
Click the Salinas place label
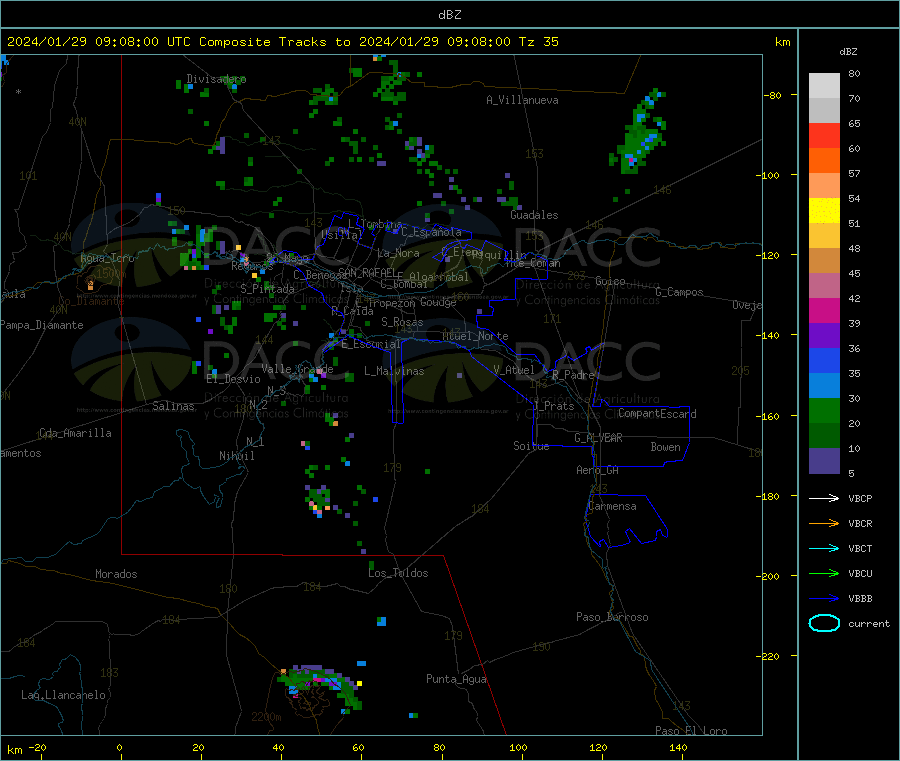(173, 406)
